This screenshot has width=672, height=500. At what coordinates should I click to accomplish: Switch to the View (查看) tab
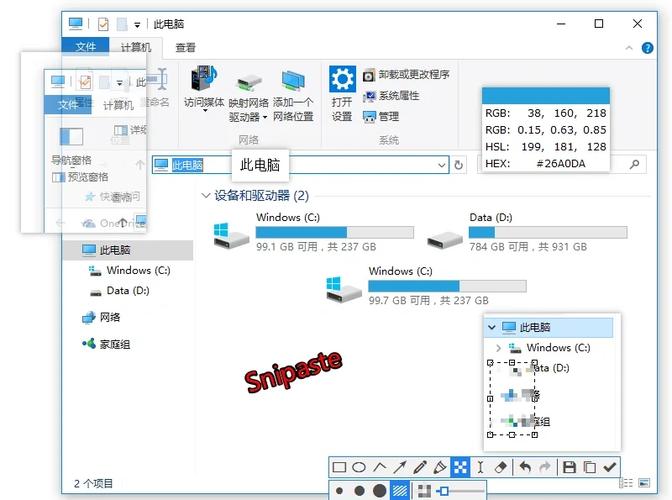click(186, 47)
